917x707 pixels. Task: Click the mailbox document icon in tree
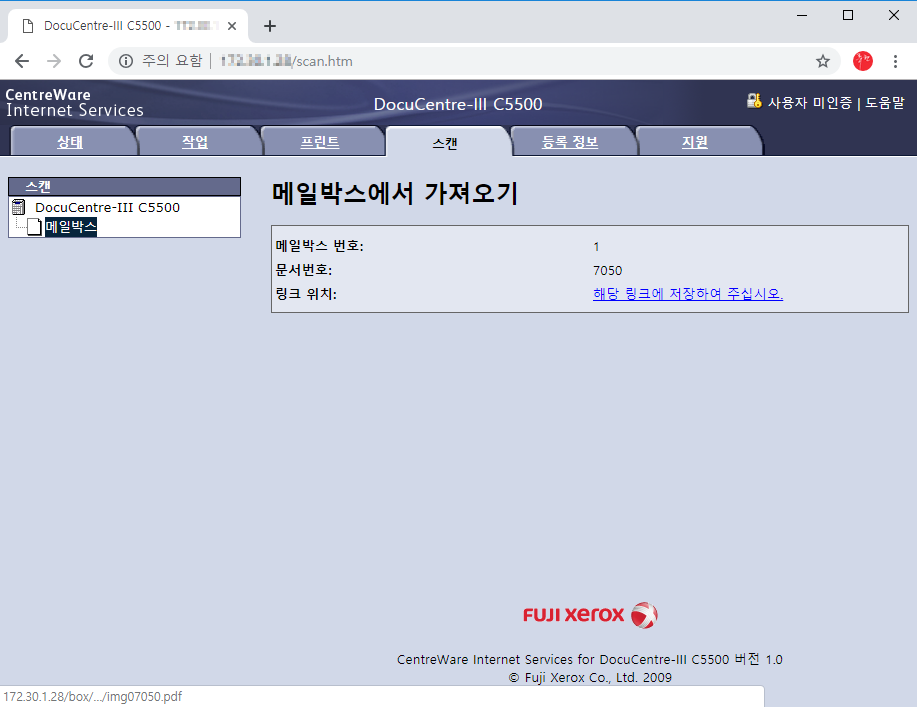(35, 226)
